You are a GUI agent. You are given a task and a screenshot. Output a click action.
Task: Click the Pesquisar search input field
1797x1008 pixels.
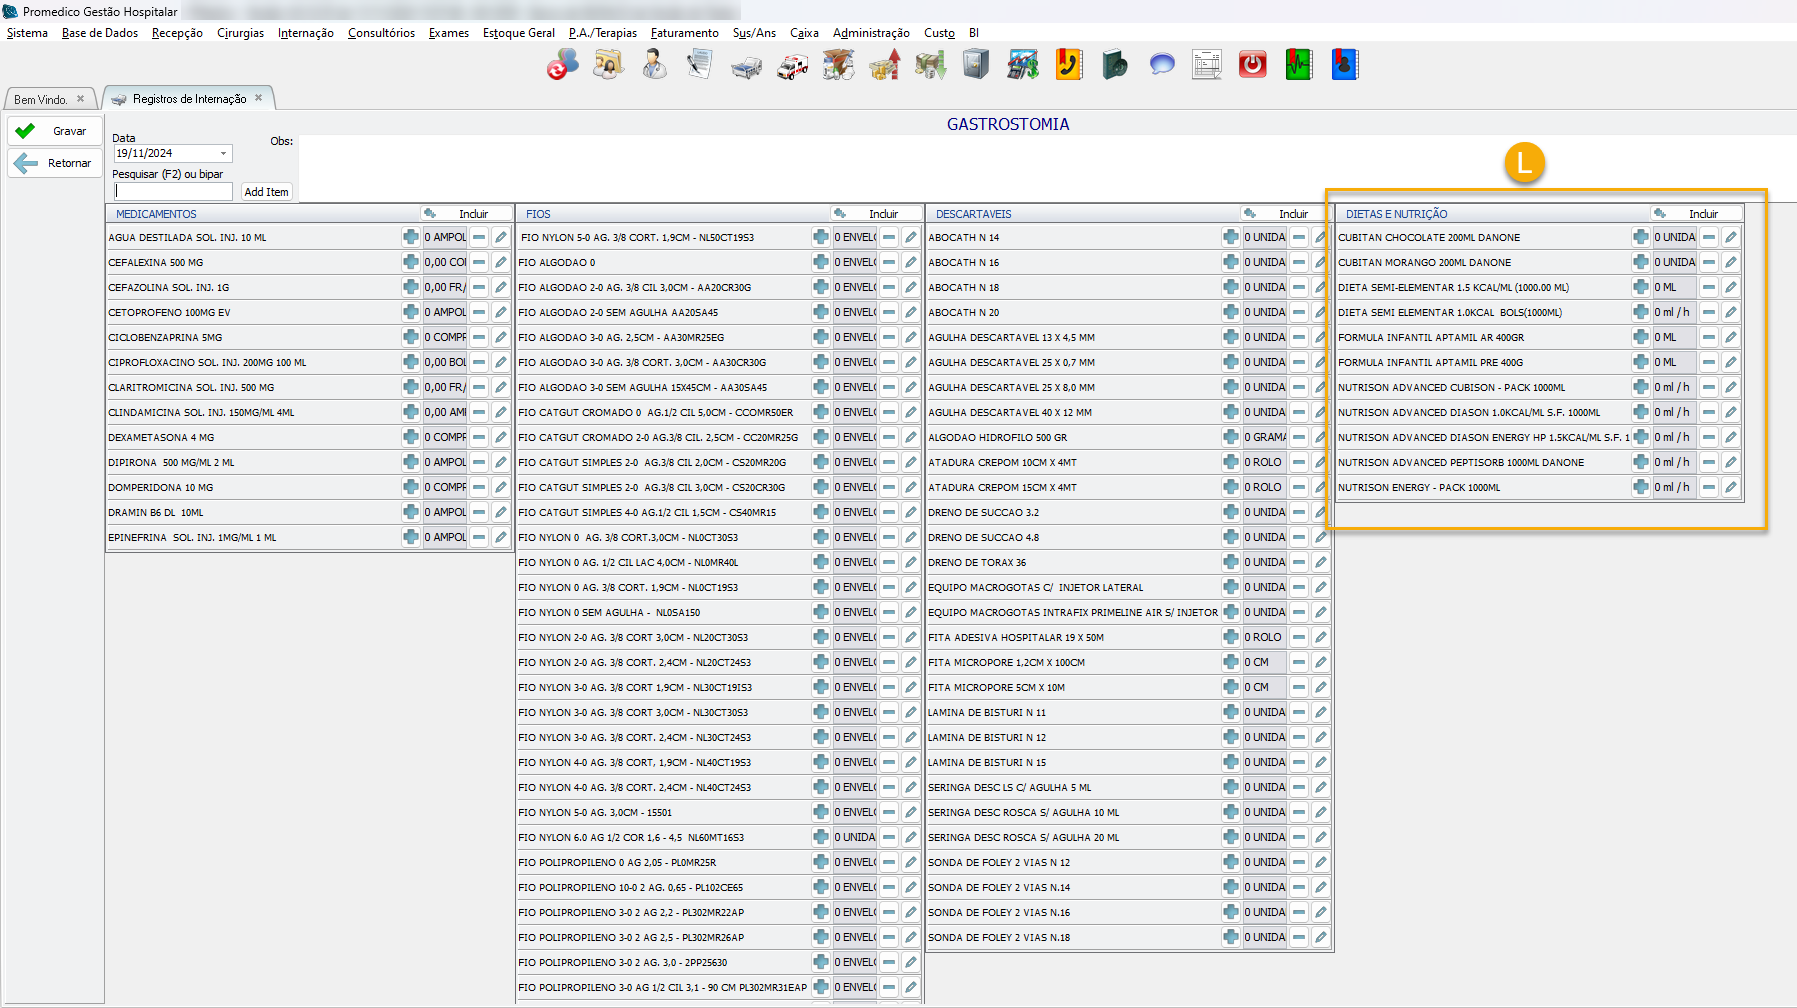[173, 191]
